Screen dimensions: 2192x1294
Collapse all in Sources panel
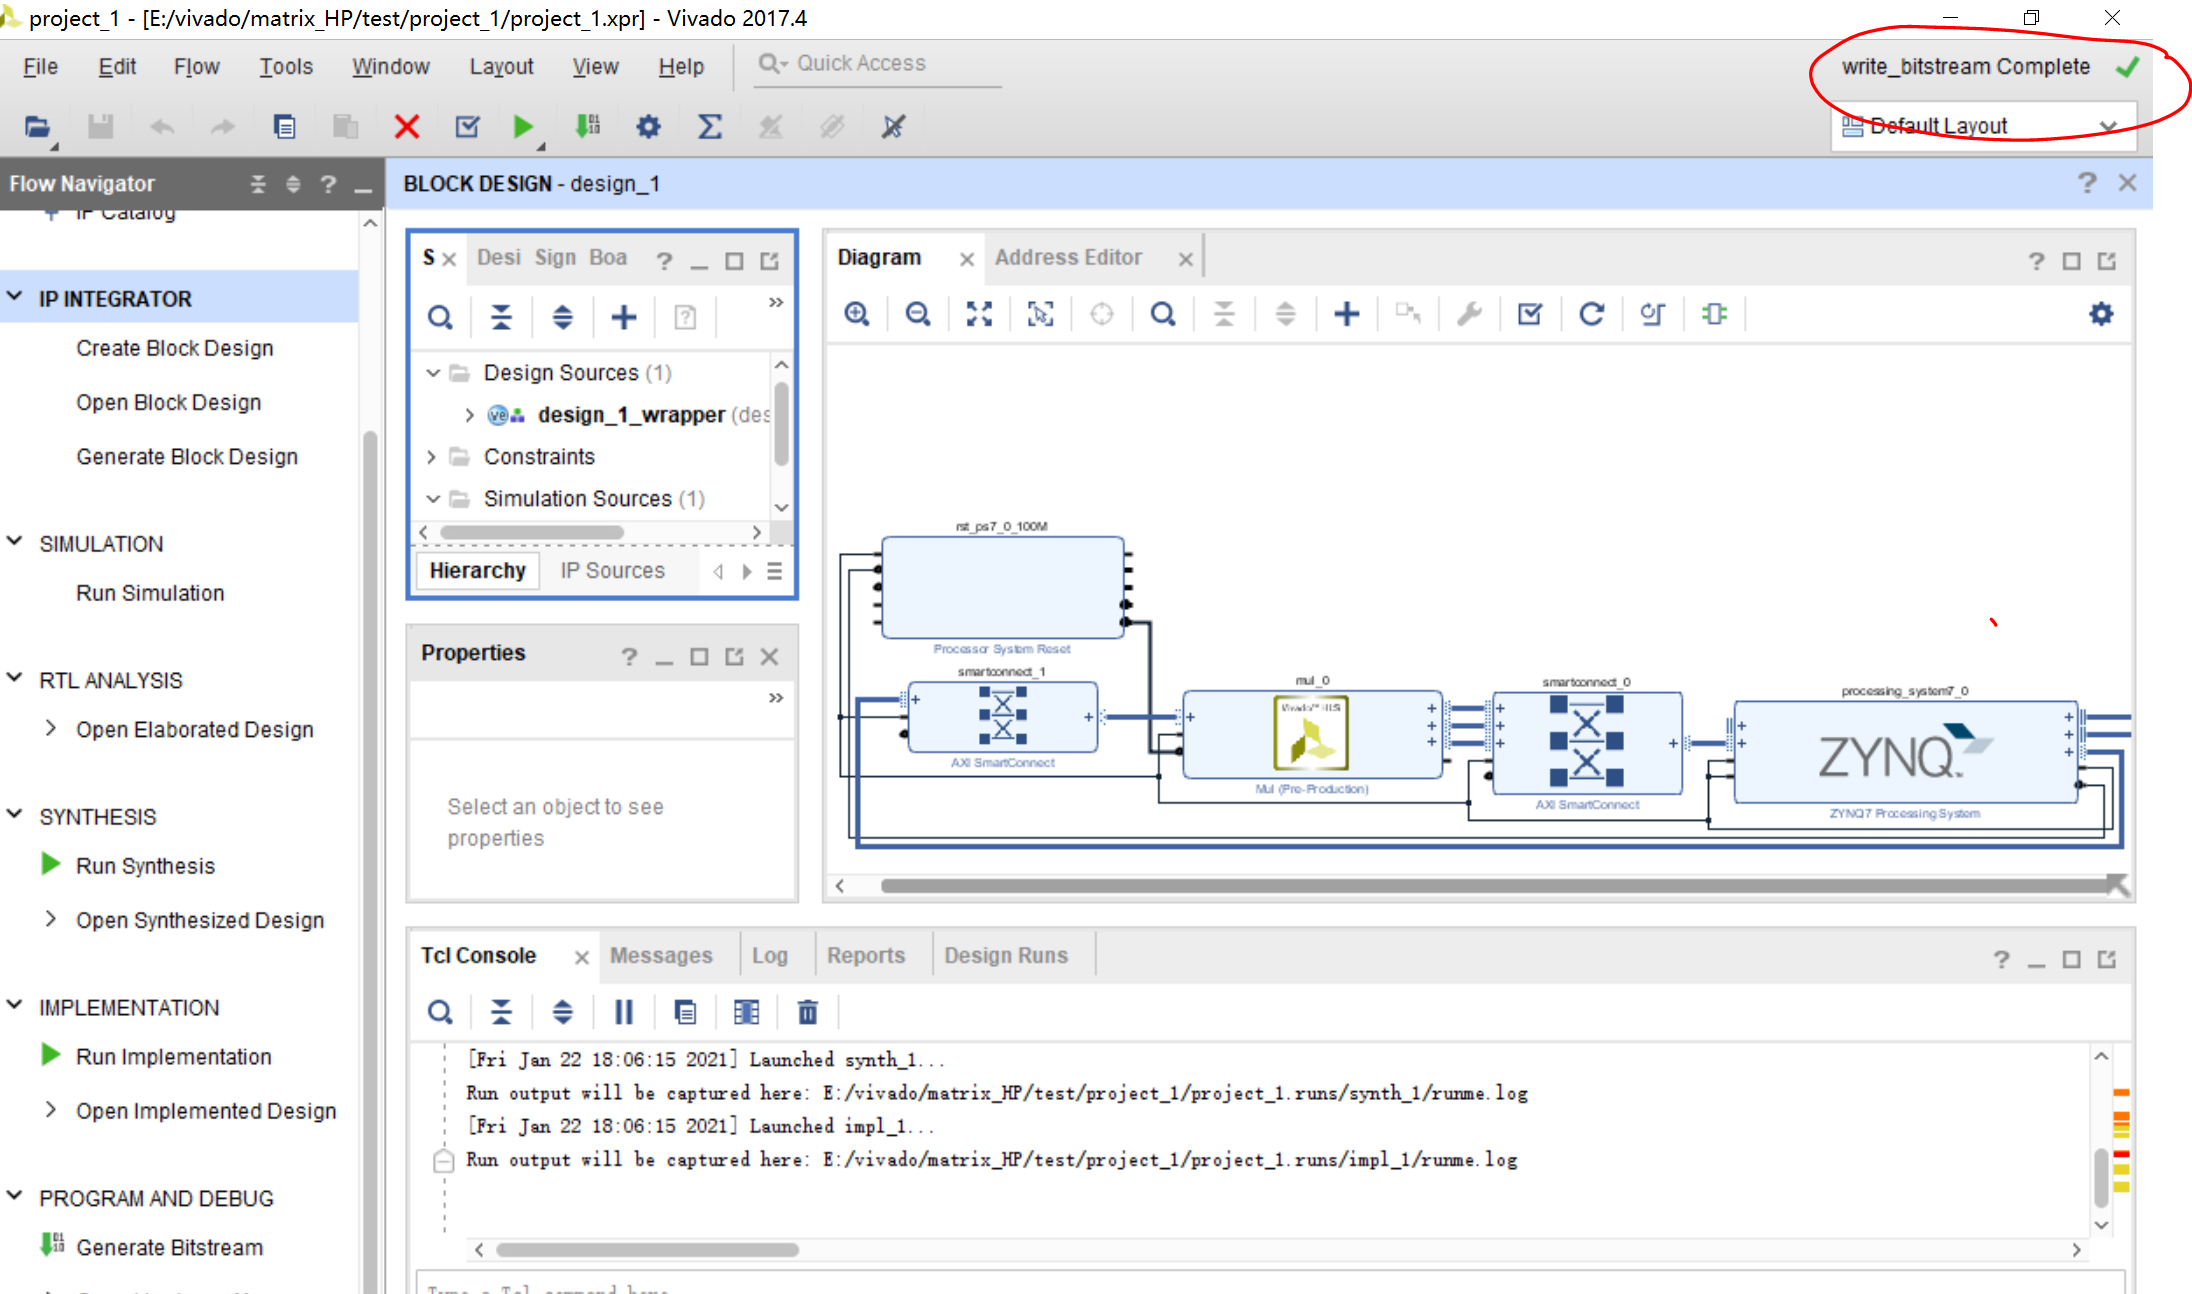click(501, 317)
